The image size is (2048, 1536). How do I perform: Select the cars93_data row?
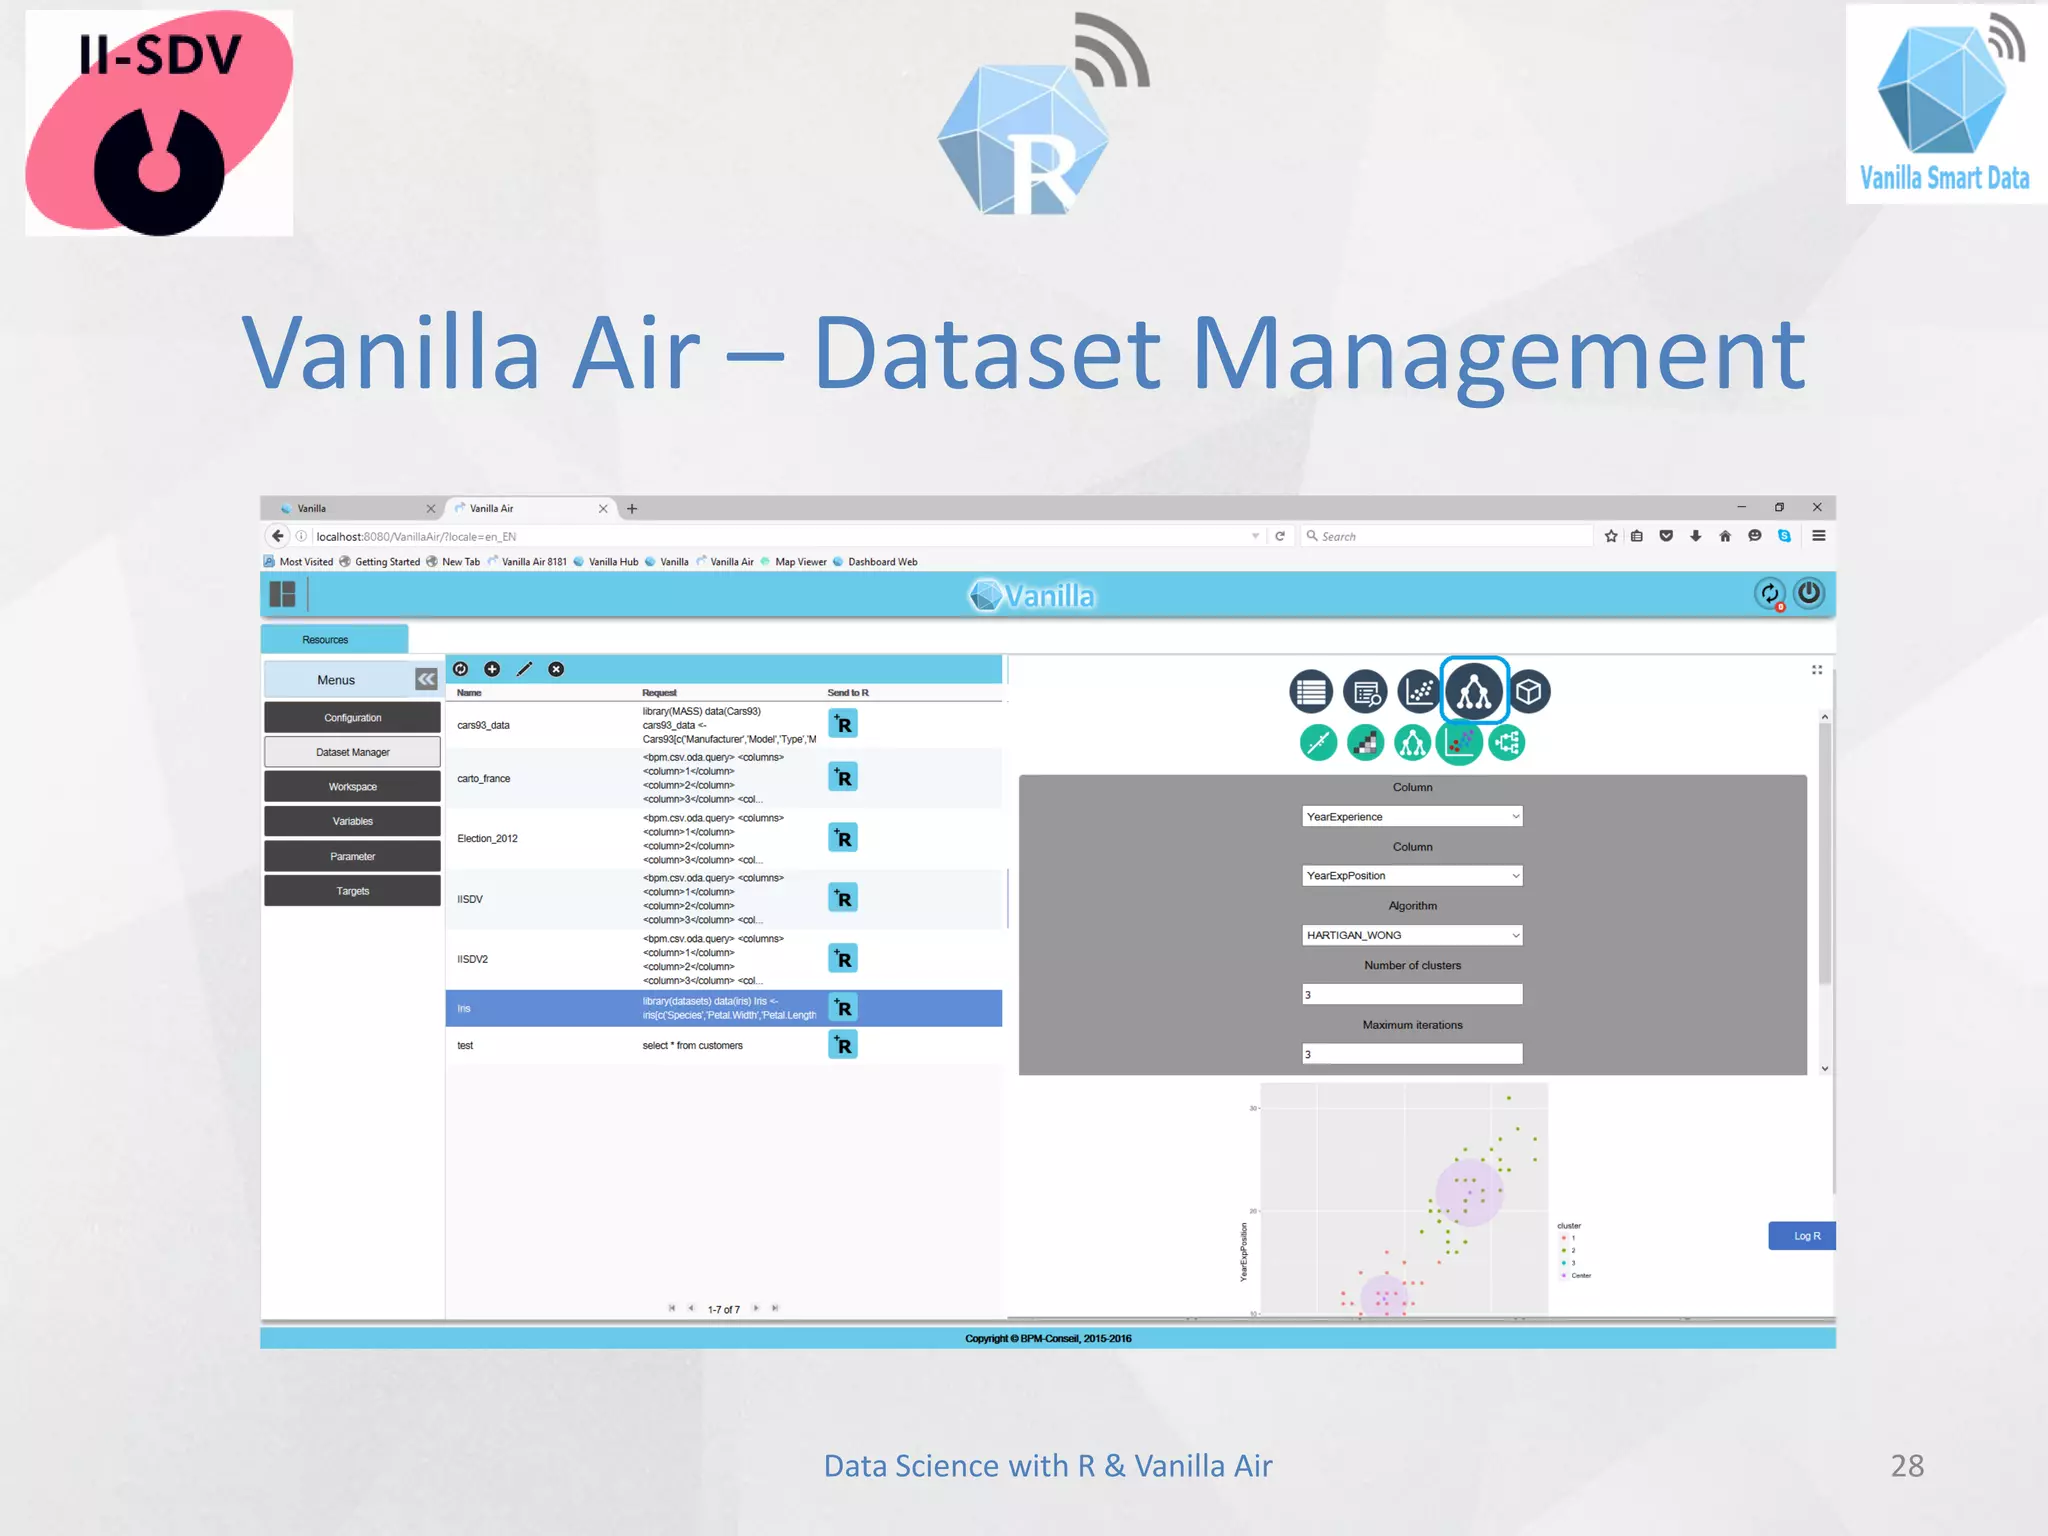[724, 725]
